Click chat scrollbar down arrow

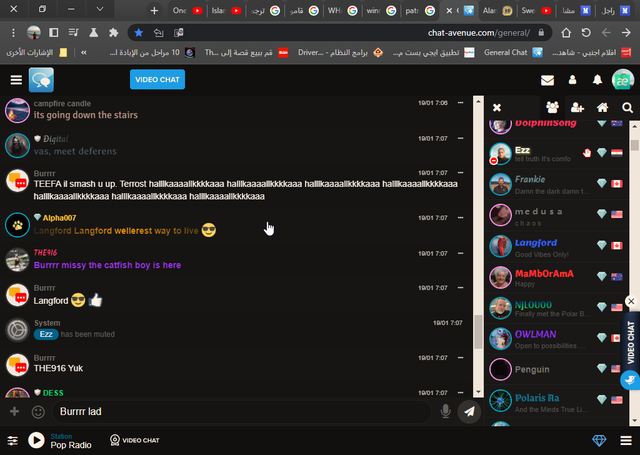[x=478, y=392]
